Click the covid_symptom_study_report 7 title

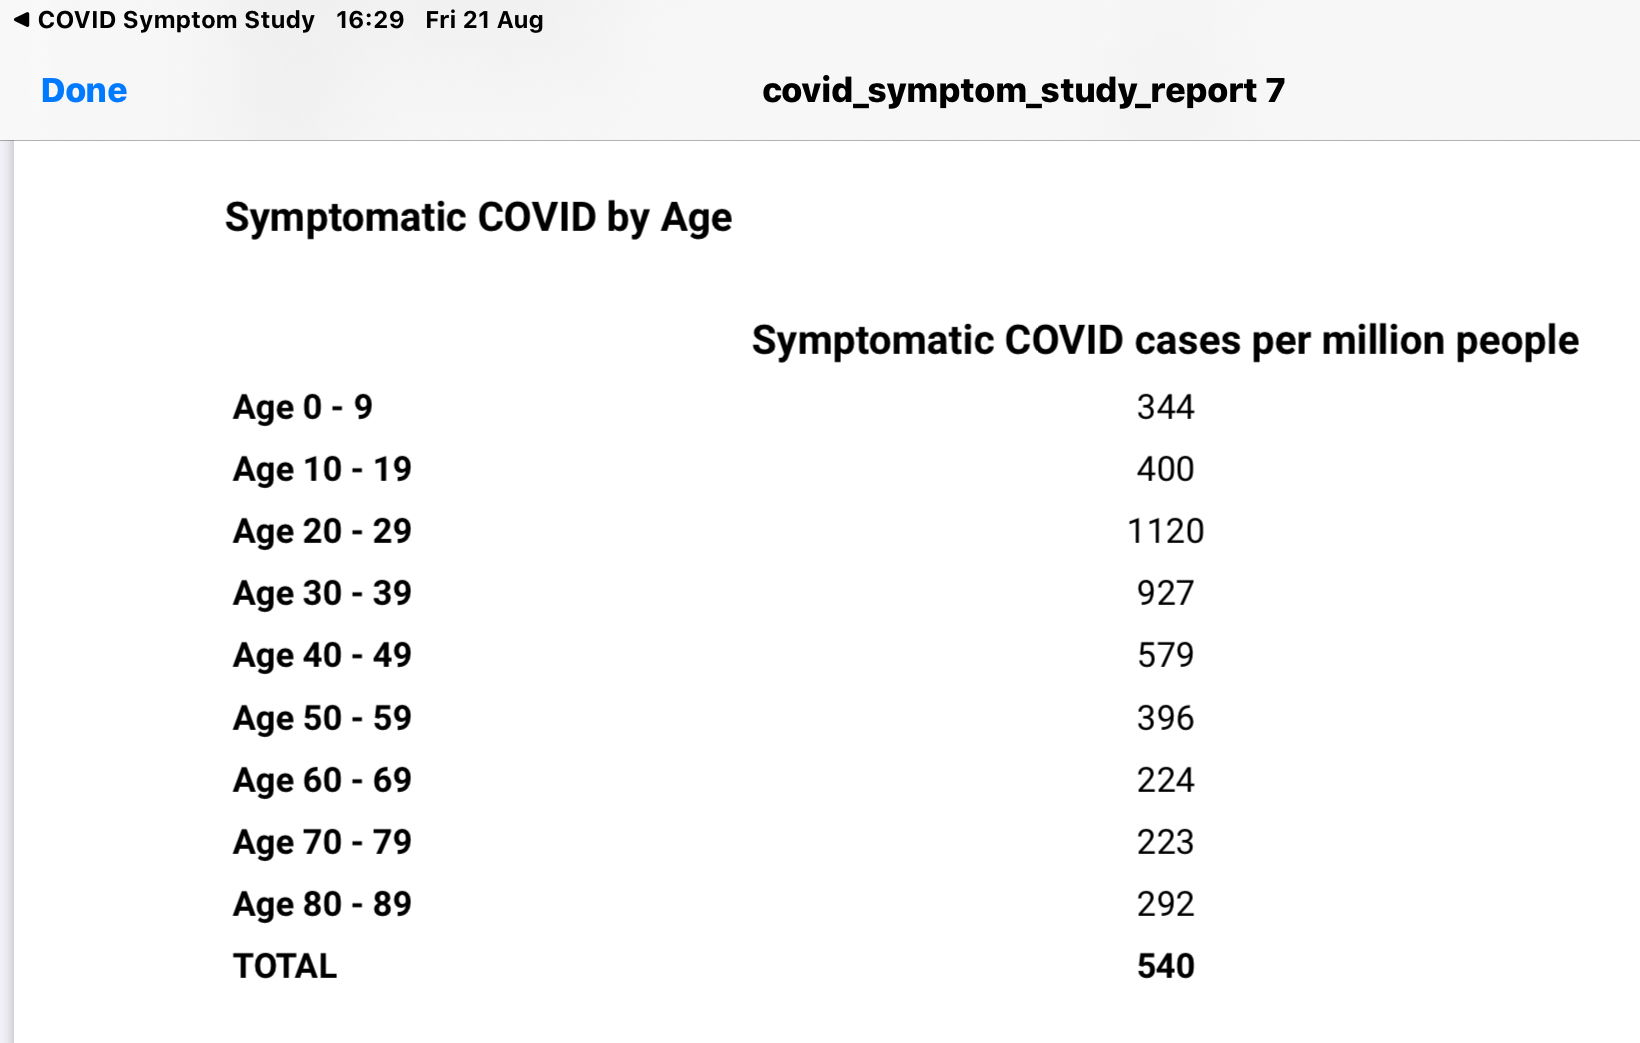click(x=1023, y=91)
